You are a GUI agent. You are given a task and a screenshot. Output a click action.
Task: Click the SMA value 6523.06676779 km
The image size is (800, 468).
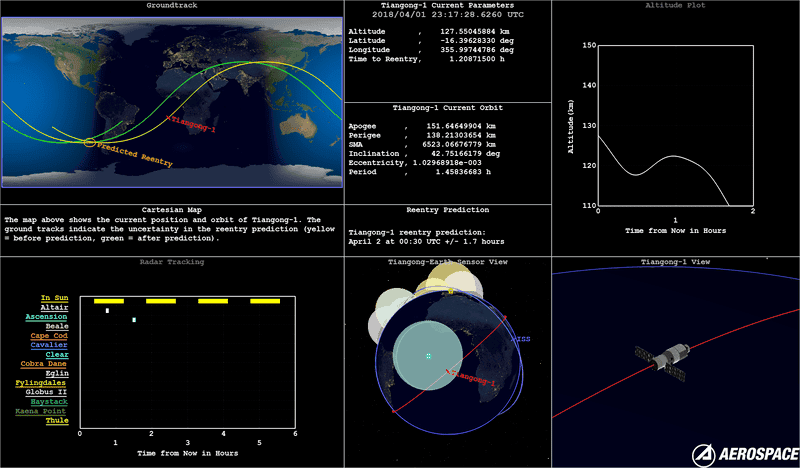pos(459,144)
